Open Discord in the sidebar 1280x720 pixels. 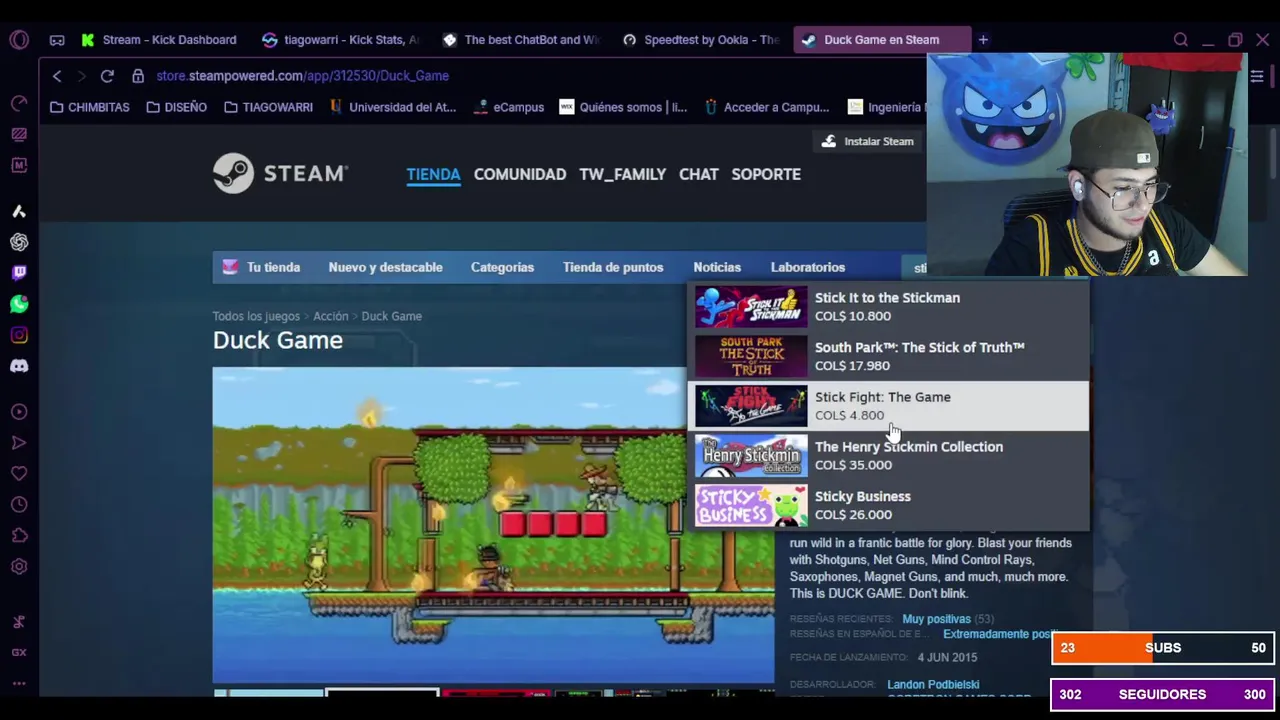(19, 366)
